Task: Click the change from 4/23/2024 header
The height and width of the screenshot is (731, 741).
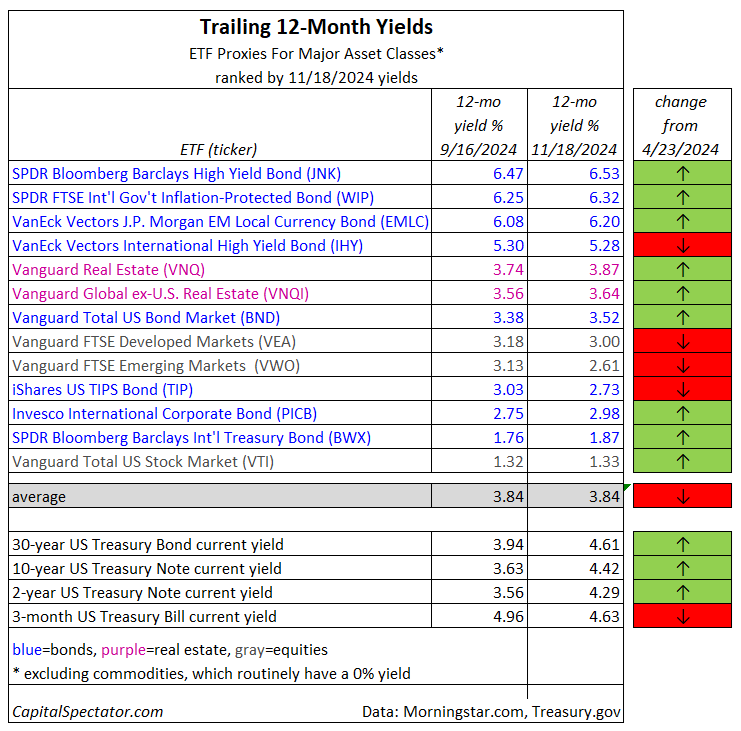Action: click(681, 126)
